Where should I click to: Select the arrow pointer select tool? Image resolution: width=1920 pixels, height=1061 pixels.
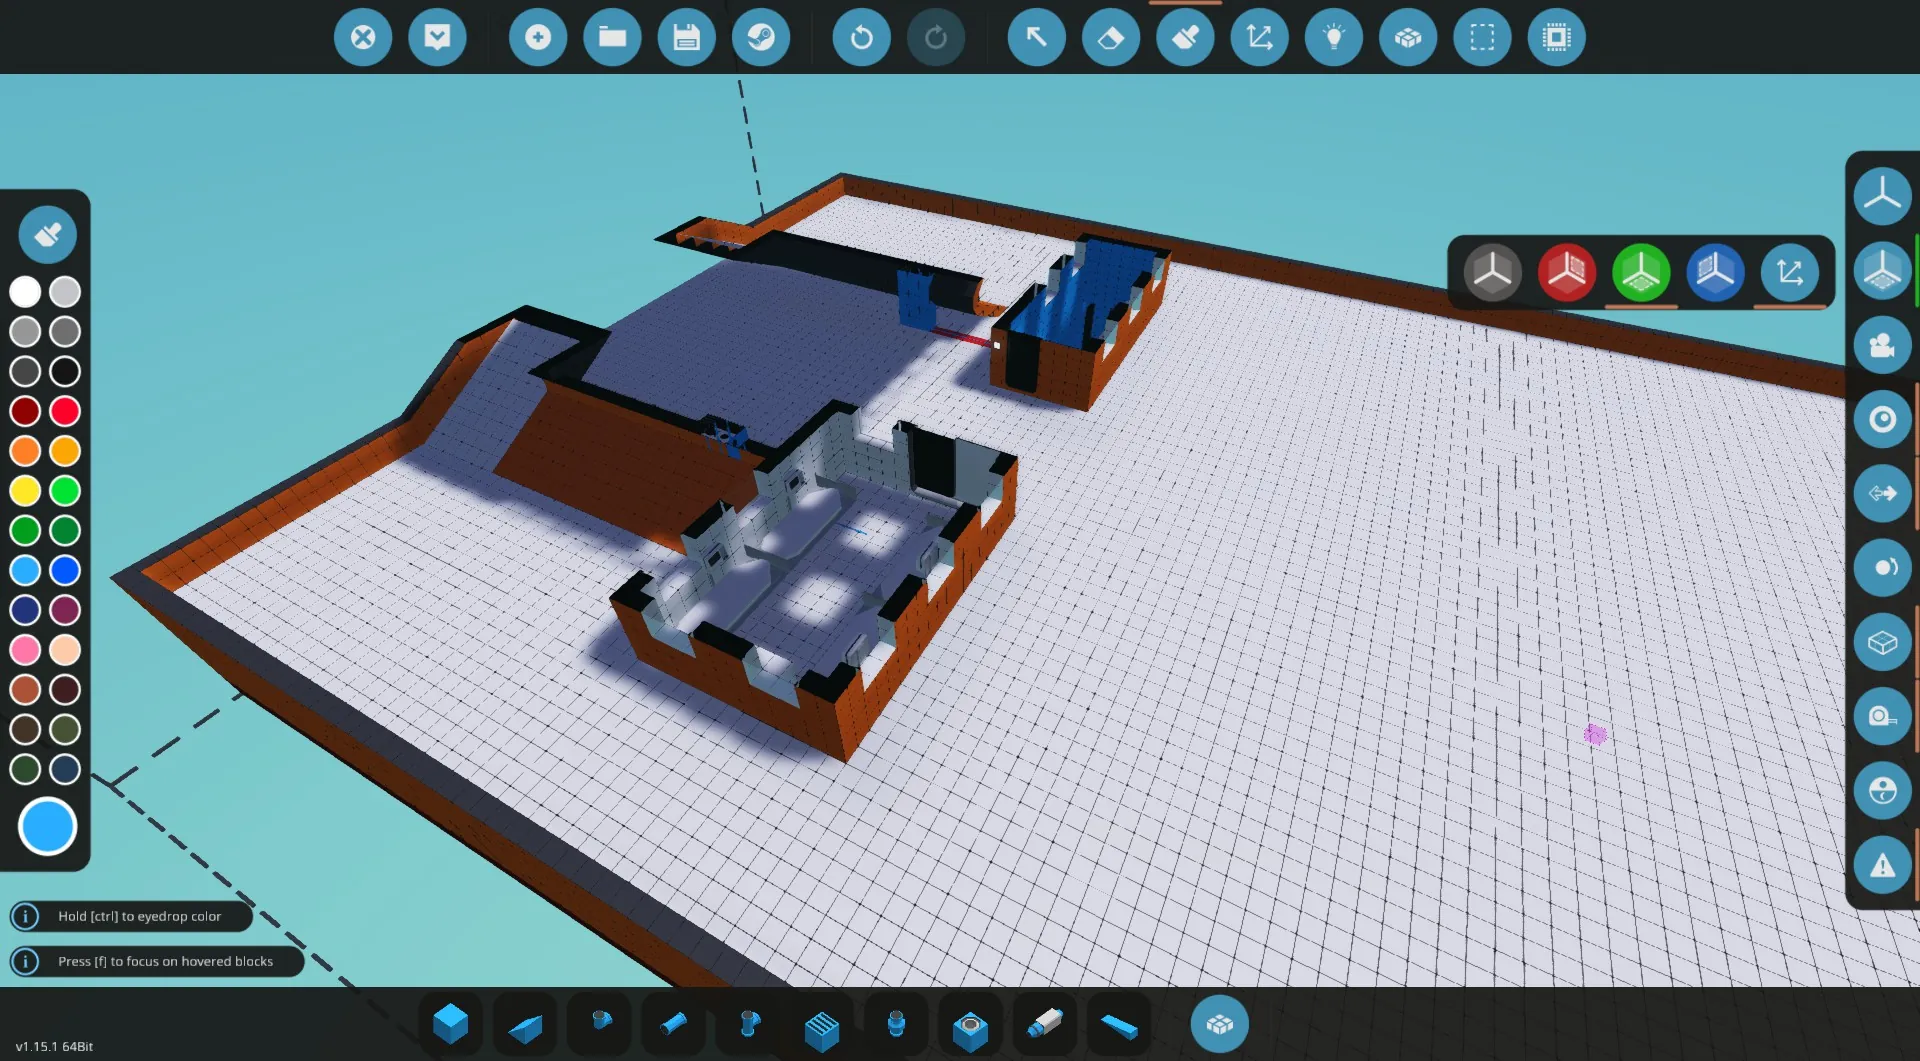(1036, 38)
